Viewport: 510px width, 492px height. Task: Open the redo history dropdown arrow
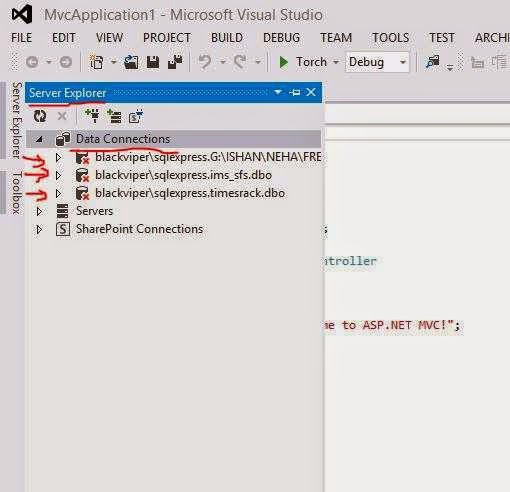258,62
